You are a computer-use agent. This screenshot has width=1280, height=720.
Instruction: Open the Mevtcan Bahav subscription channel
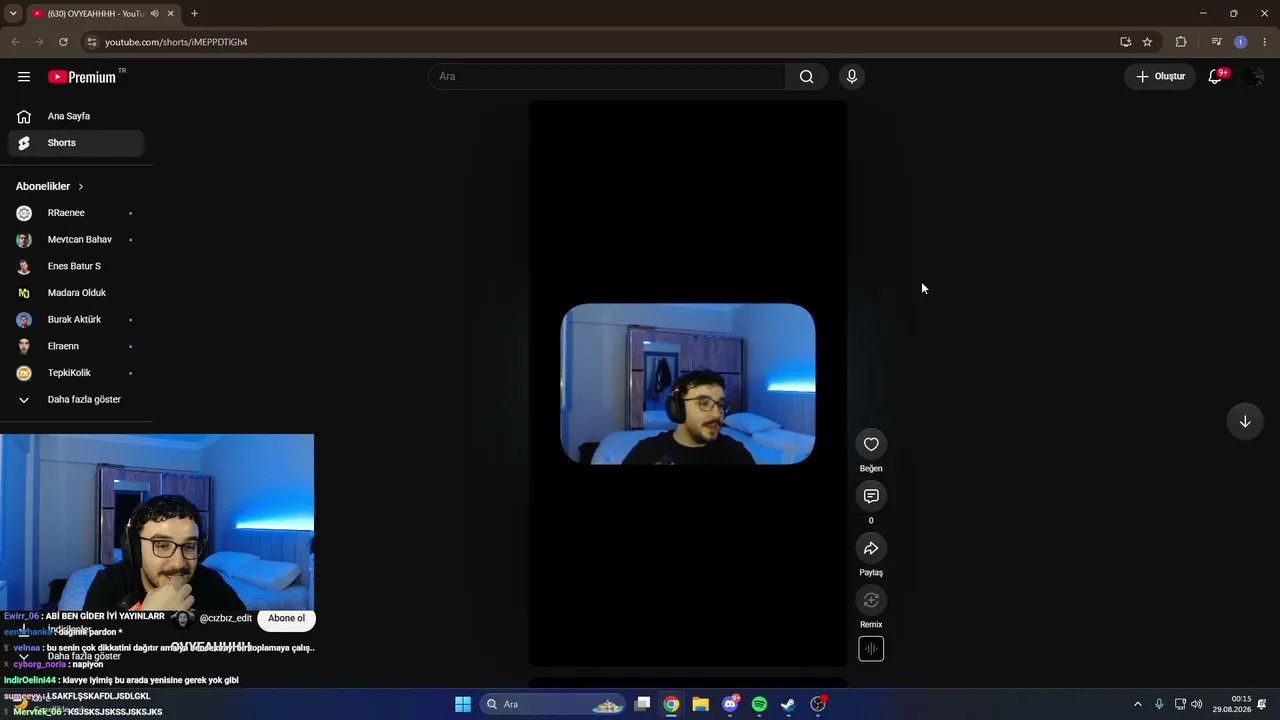point(77,240)
